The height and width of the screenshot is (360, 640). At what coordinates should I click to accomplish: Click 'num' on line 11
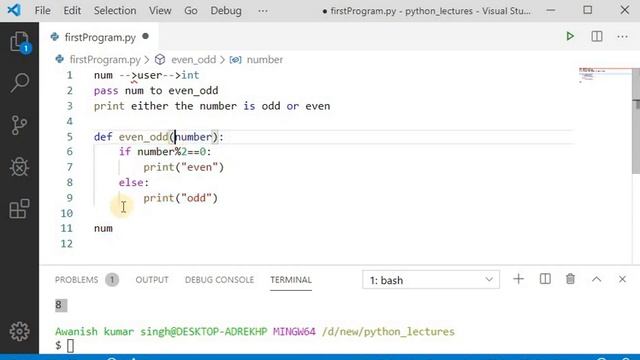click(x=103, y=228)
